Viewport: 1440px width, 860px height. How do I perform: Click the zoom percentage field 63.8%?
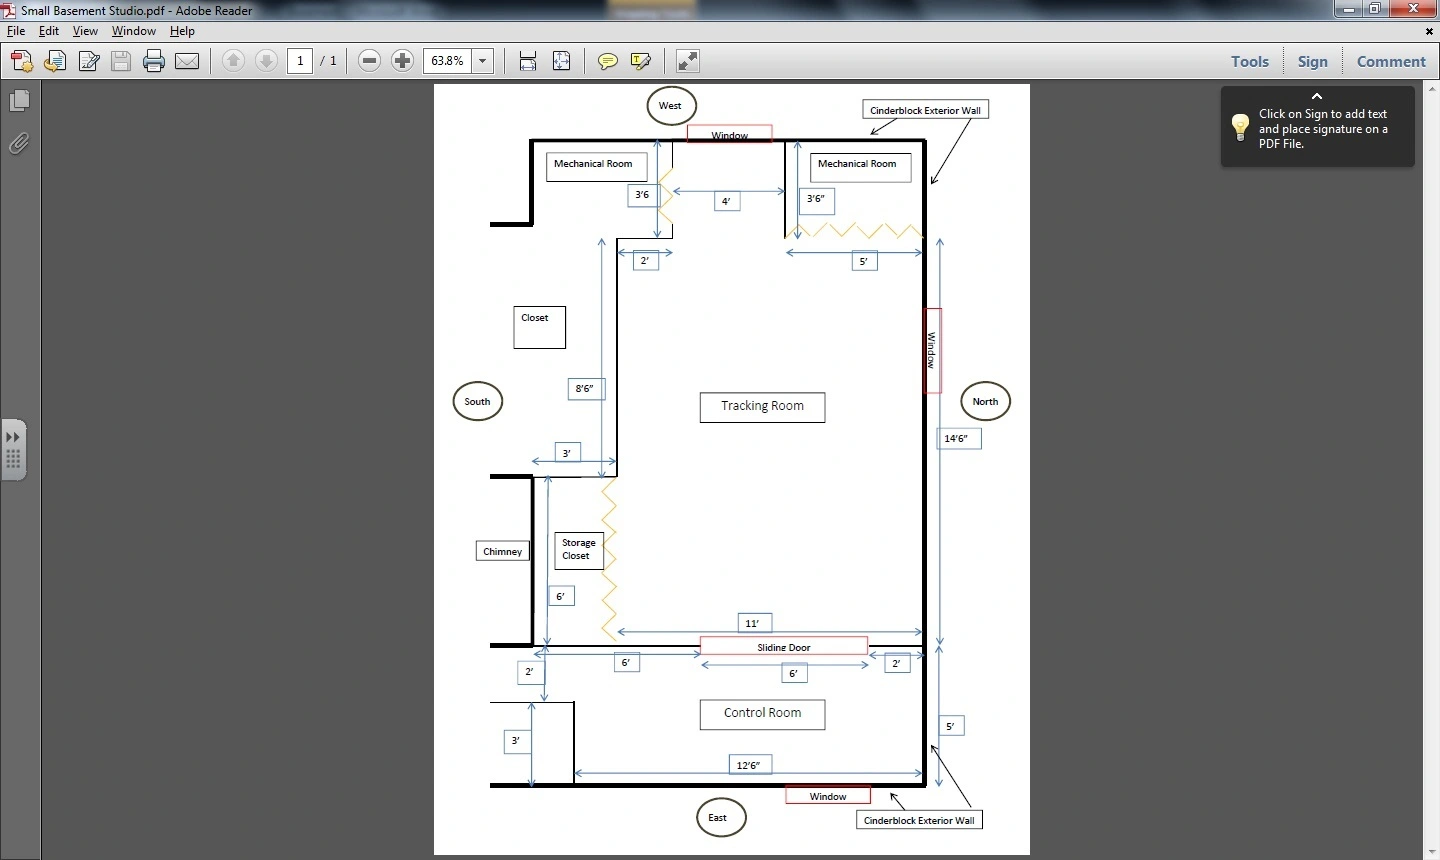(x=447, y=61)
